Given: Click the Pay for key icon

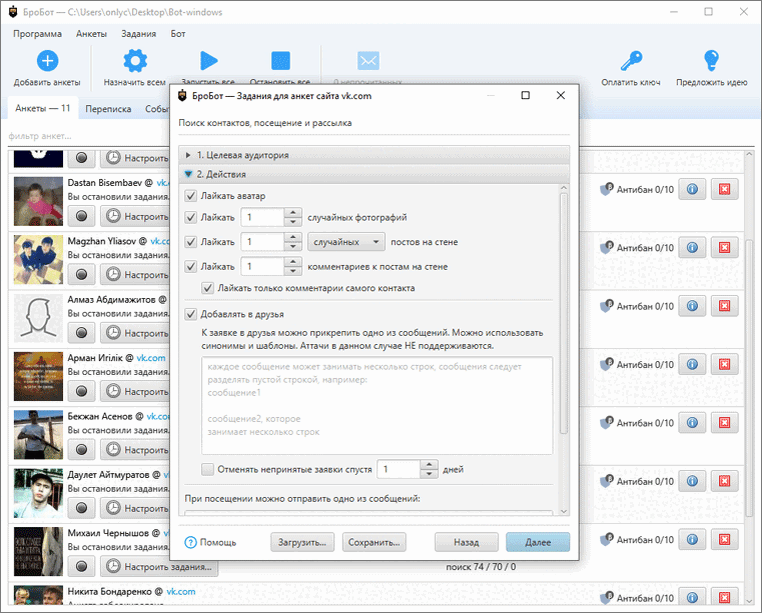Looking at the screenshot, I should coord(631,61).
